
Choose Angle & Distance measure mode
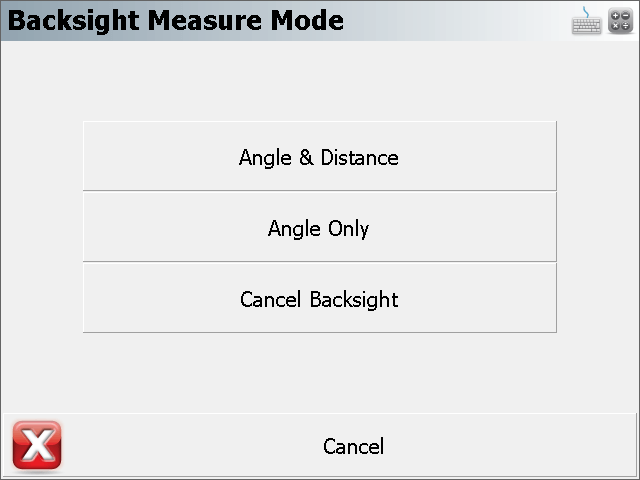(320, 156)
